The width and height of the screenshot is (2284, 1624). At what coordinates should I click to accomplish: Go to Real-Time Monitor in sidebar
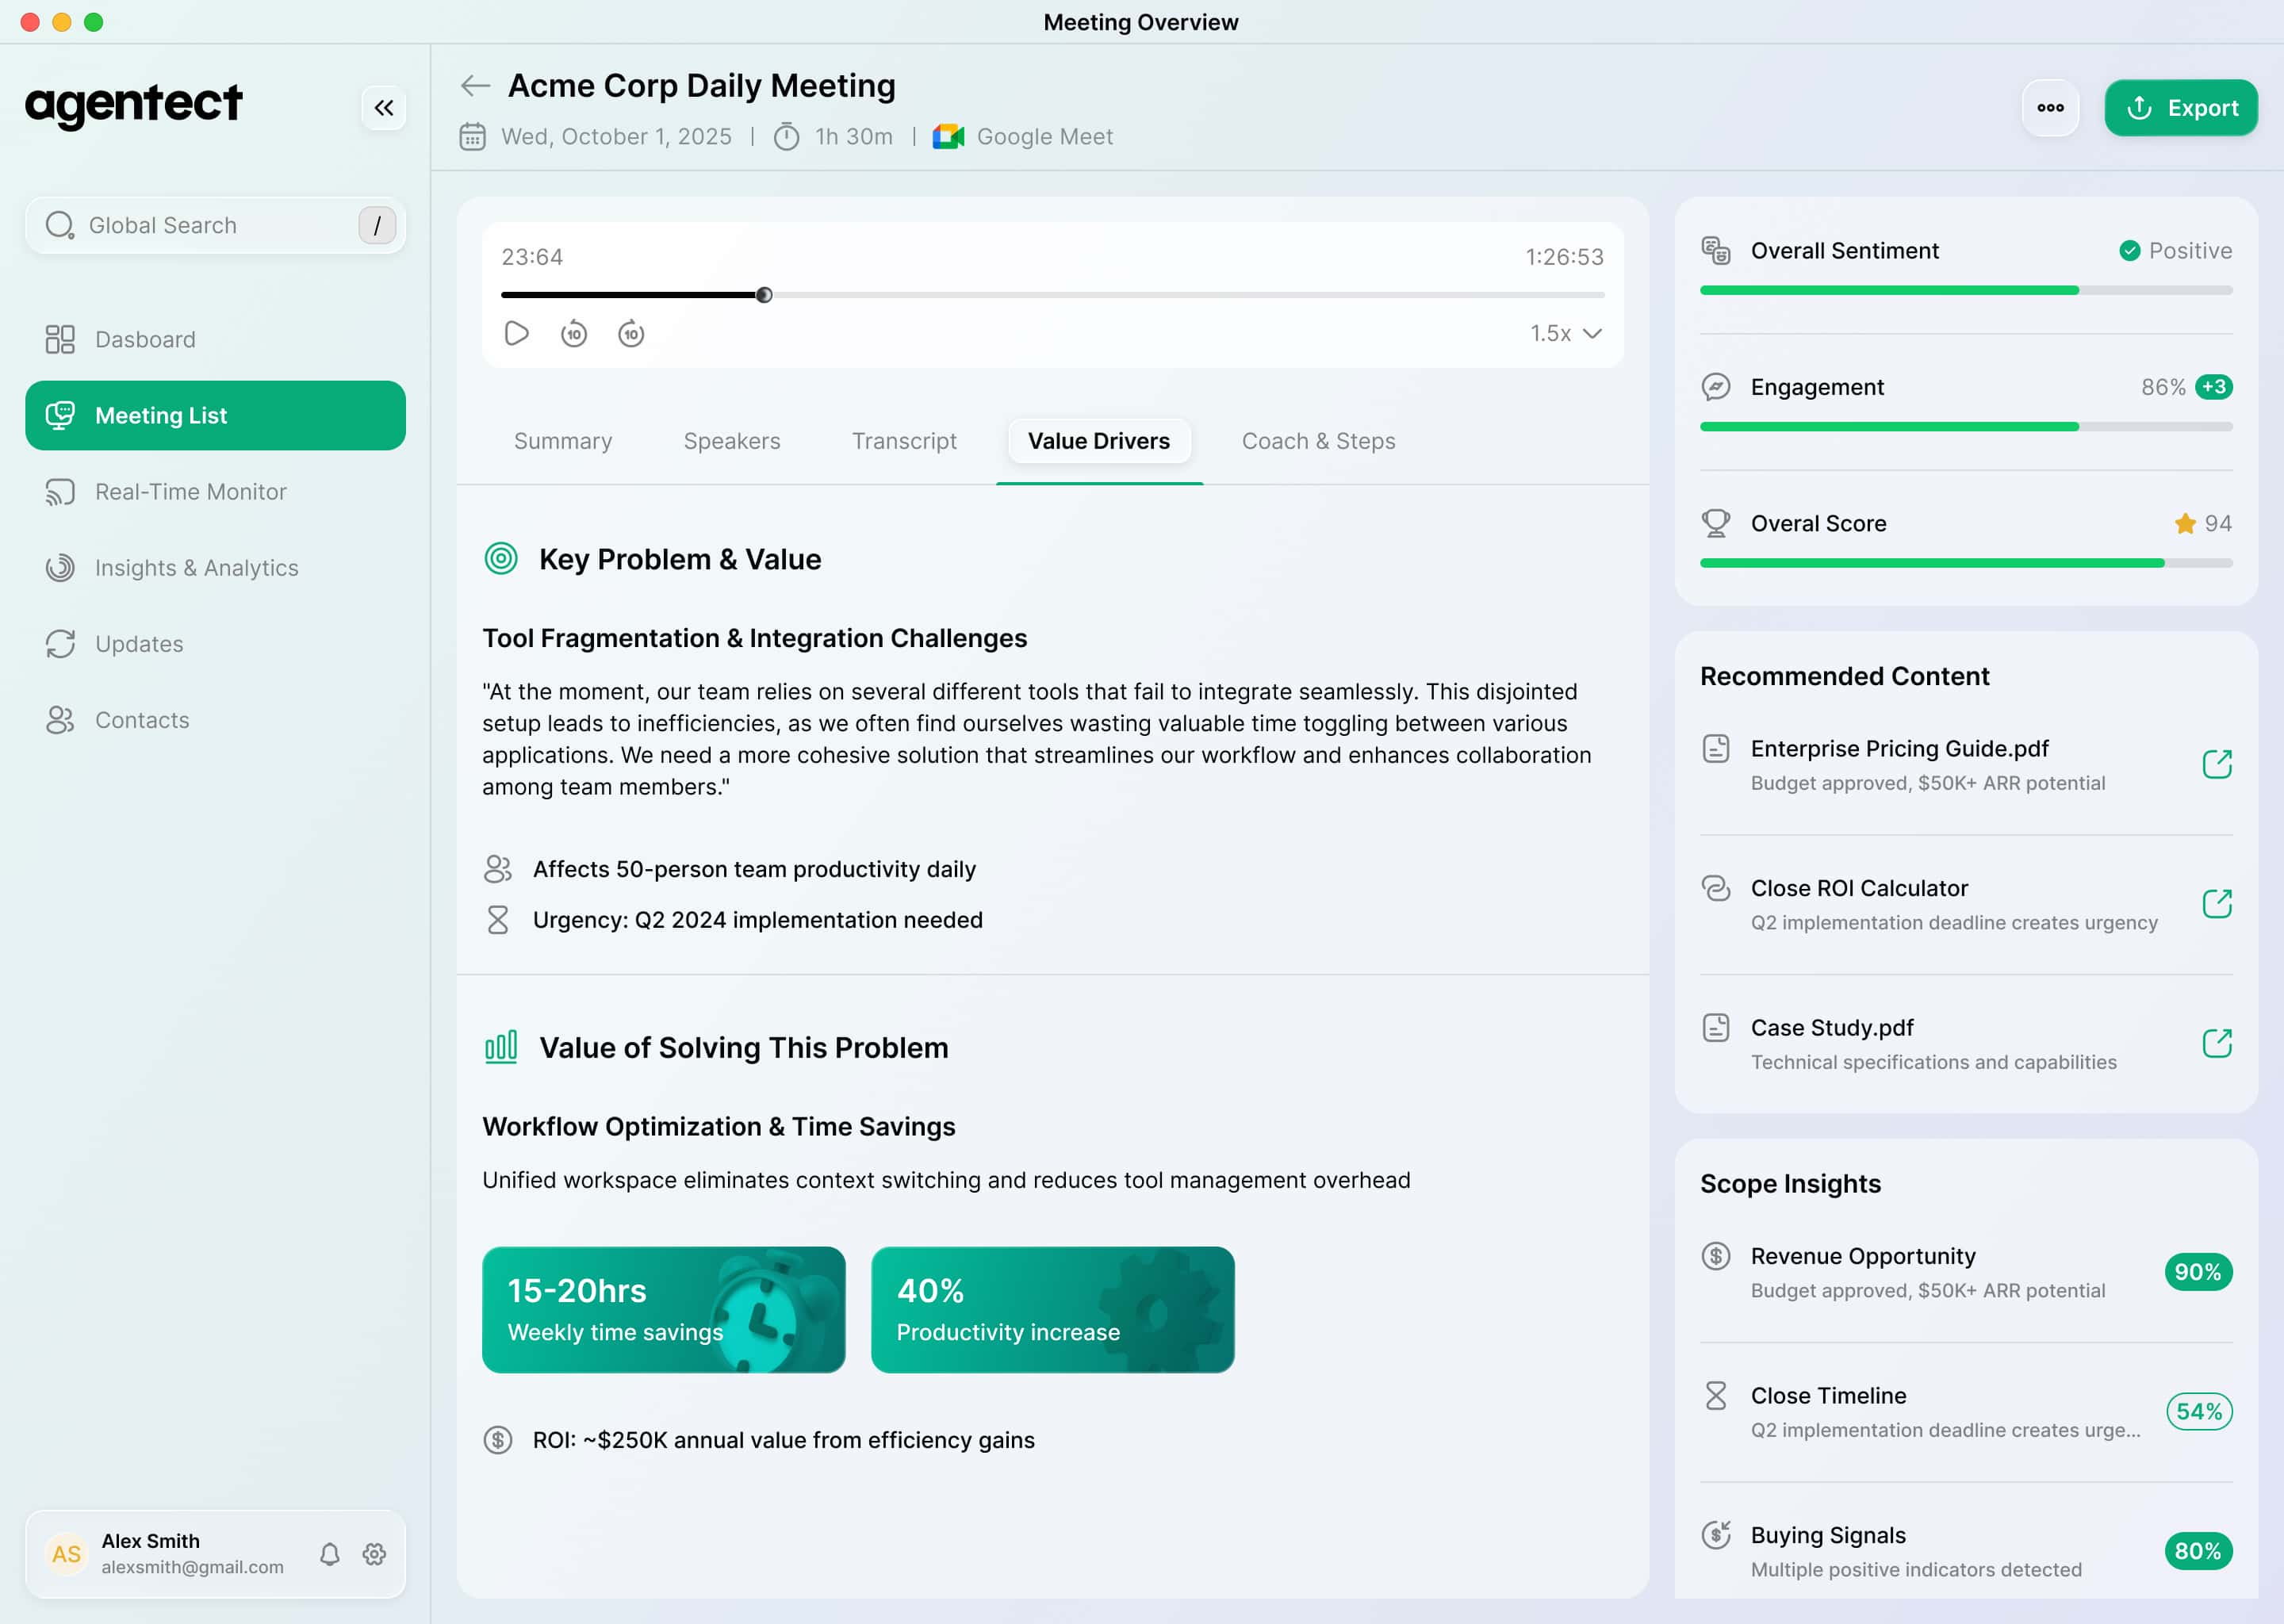[190, 492]
